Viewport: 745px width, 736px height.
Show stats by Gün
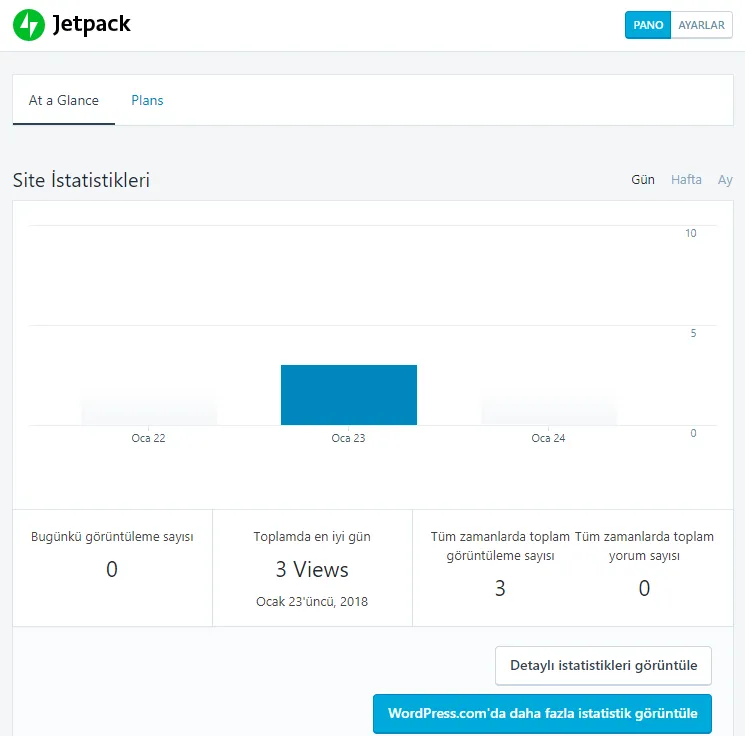(643, 180)
